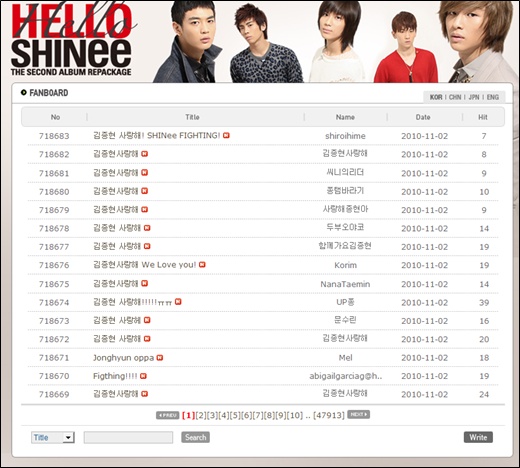Image resolution: width=520 pixels, height=468 pixels.
Task: Click the new-post icon on row 718683
Action: tap(226, 135)
